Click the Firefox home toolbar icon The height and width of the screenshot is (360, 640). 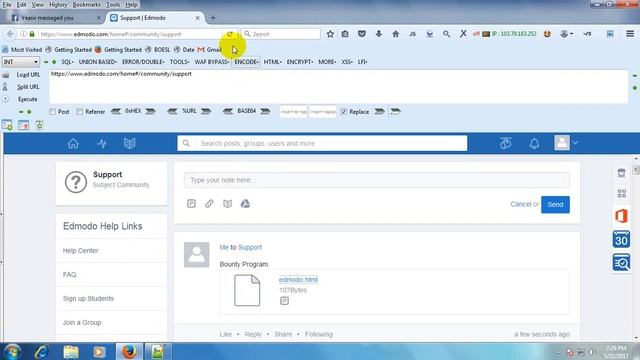396,34
